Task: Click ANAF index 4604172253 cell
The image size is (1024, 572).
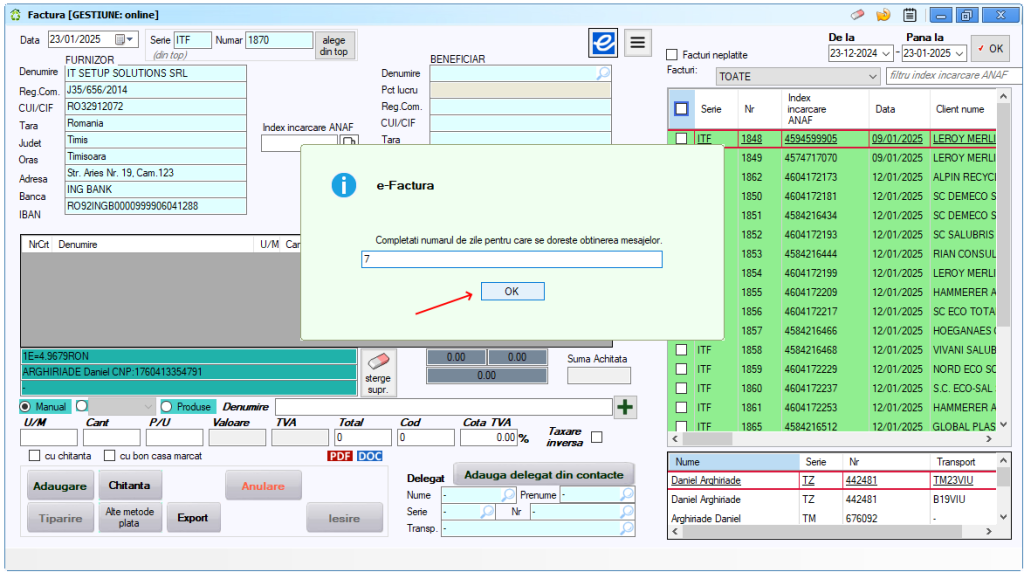Action: click(810, 407)
